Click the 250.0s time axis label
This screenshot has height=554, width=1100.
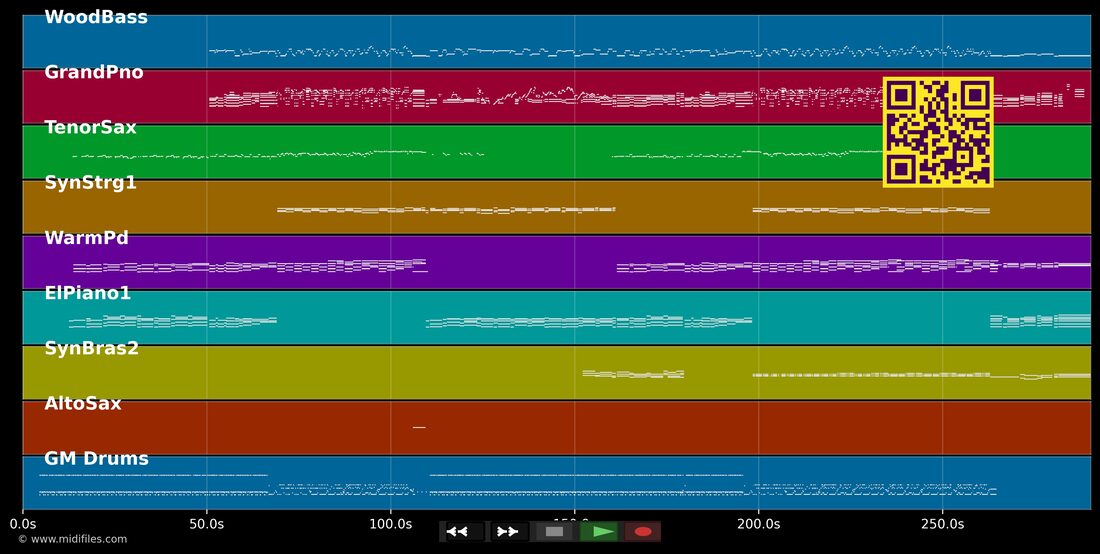tap(942, 524)
